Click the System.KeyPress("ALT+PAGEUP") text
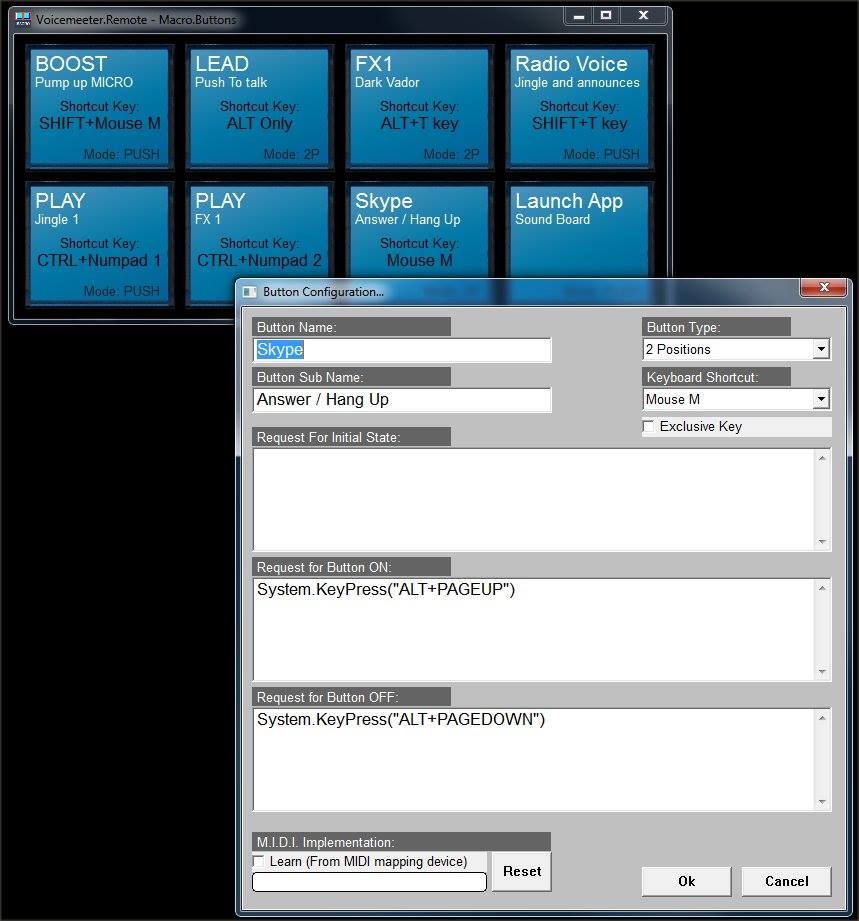This screenshot has width=859, height=921. coord(386,590)
